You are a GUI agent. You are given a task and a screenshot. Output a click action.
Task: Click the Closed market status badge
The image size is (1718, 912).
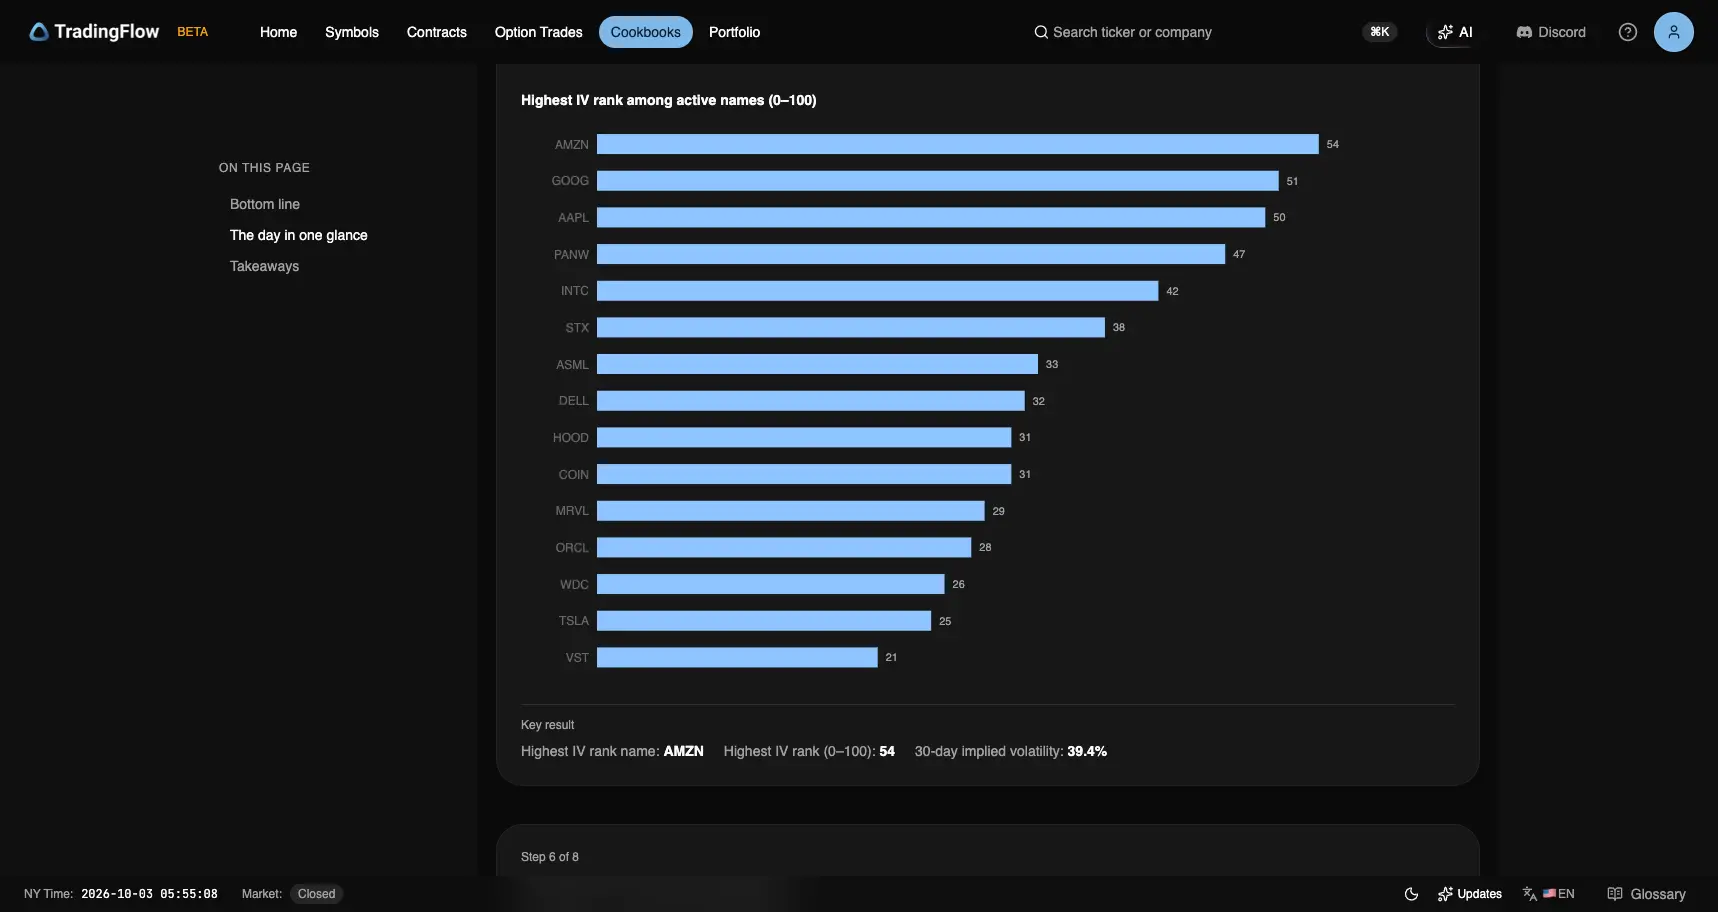tap(316, 894)
